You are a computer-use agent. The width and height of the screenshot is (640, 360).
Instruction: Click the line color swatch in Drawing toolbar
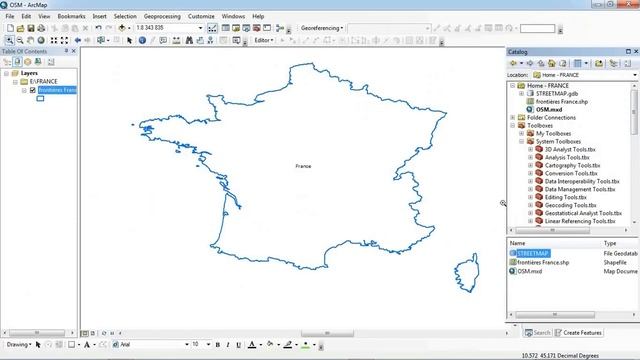point(288,345)
